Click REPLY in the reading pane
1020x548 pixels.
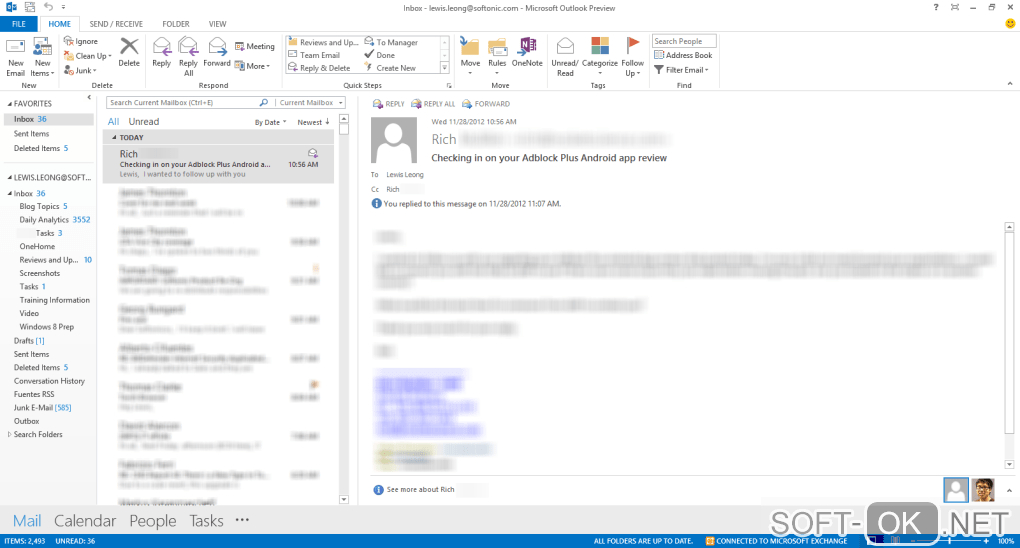point(388,104)
